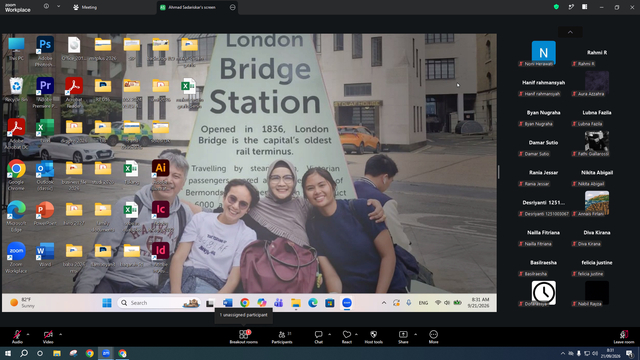Open the Chat panel icon
This screenshot has width=640, height=360.
pyautogui.click(x=318, y=335)
